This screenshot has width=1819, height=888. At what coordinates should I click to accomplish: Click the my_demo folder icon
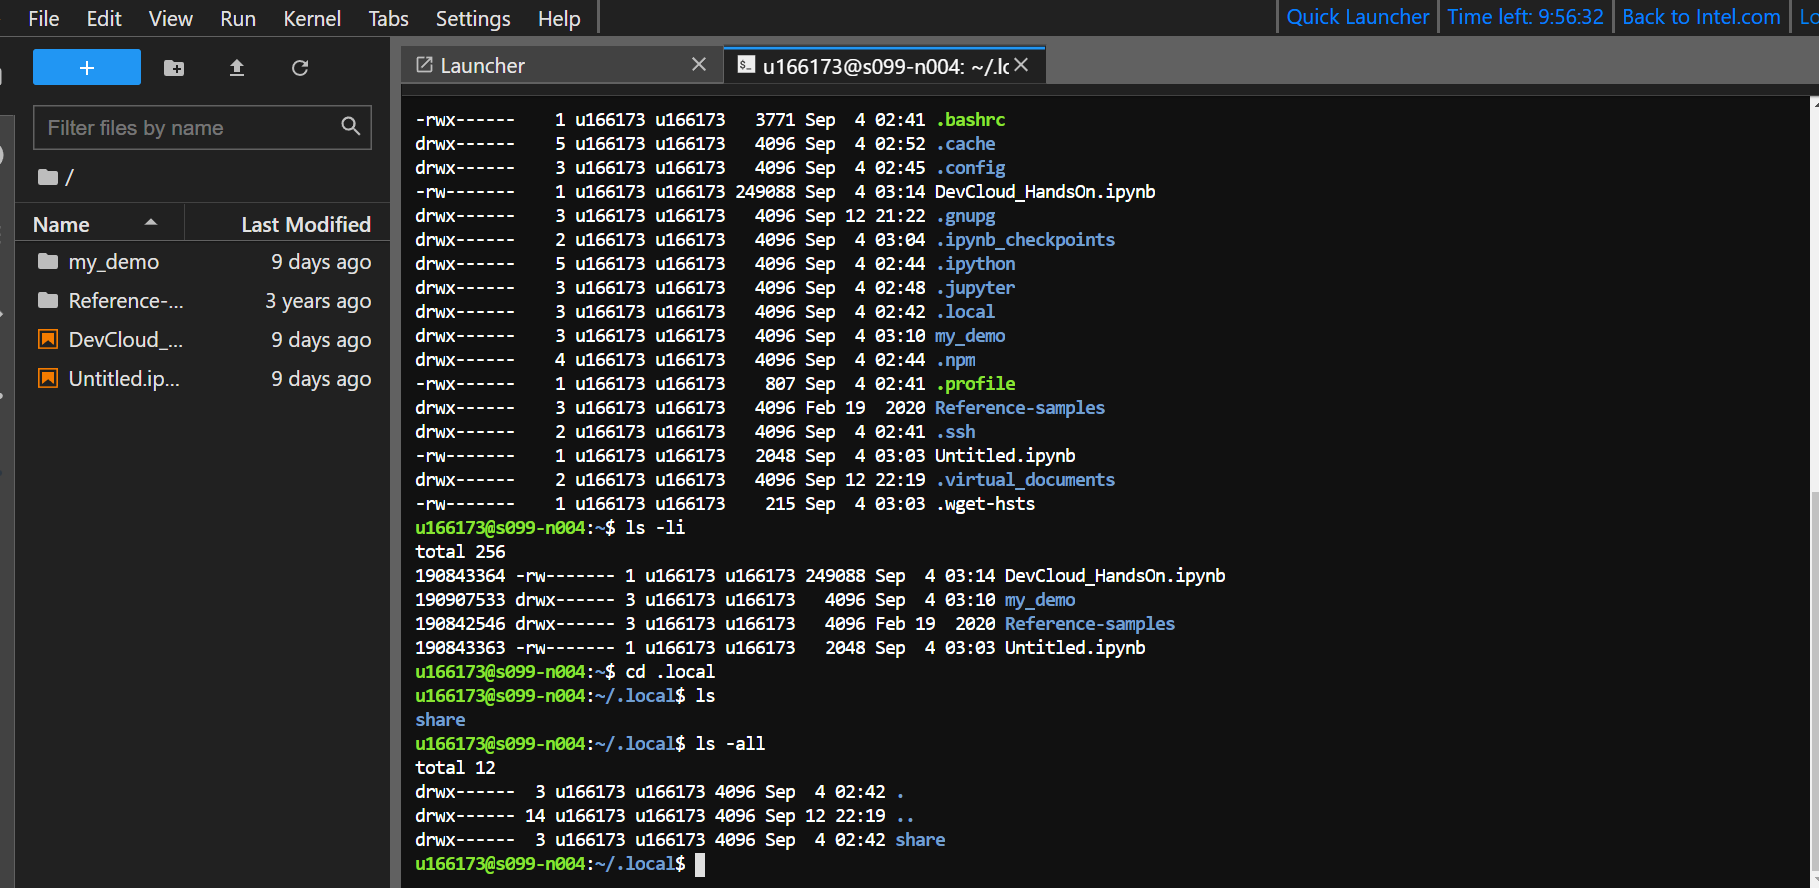click(48, 261)
